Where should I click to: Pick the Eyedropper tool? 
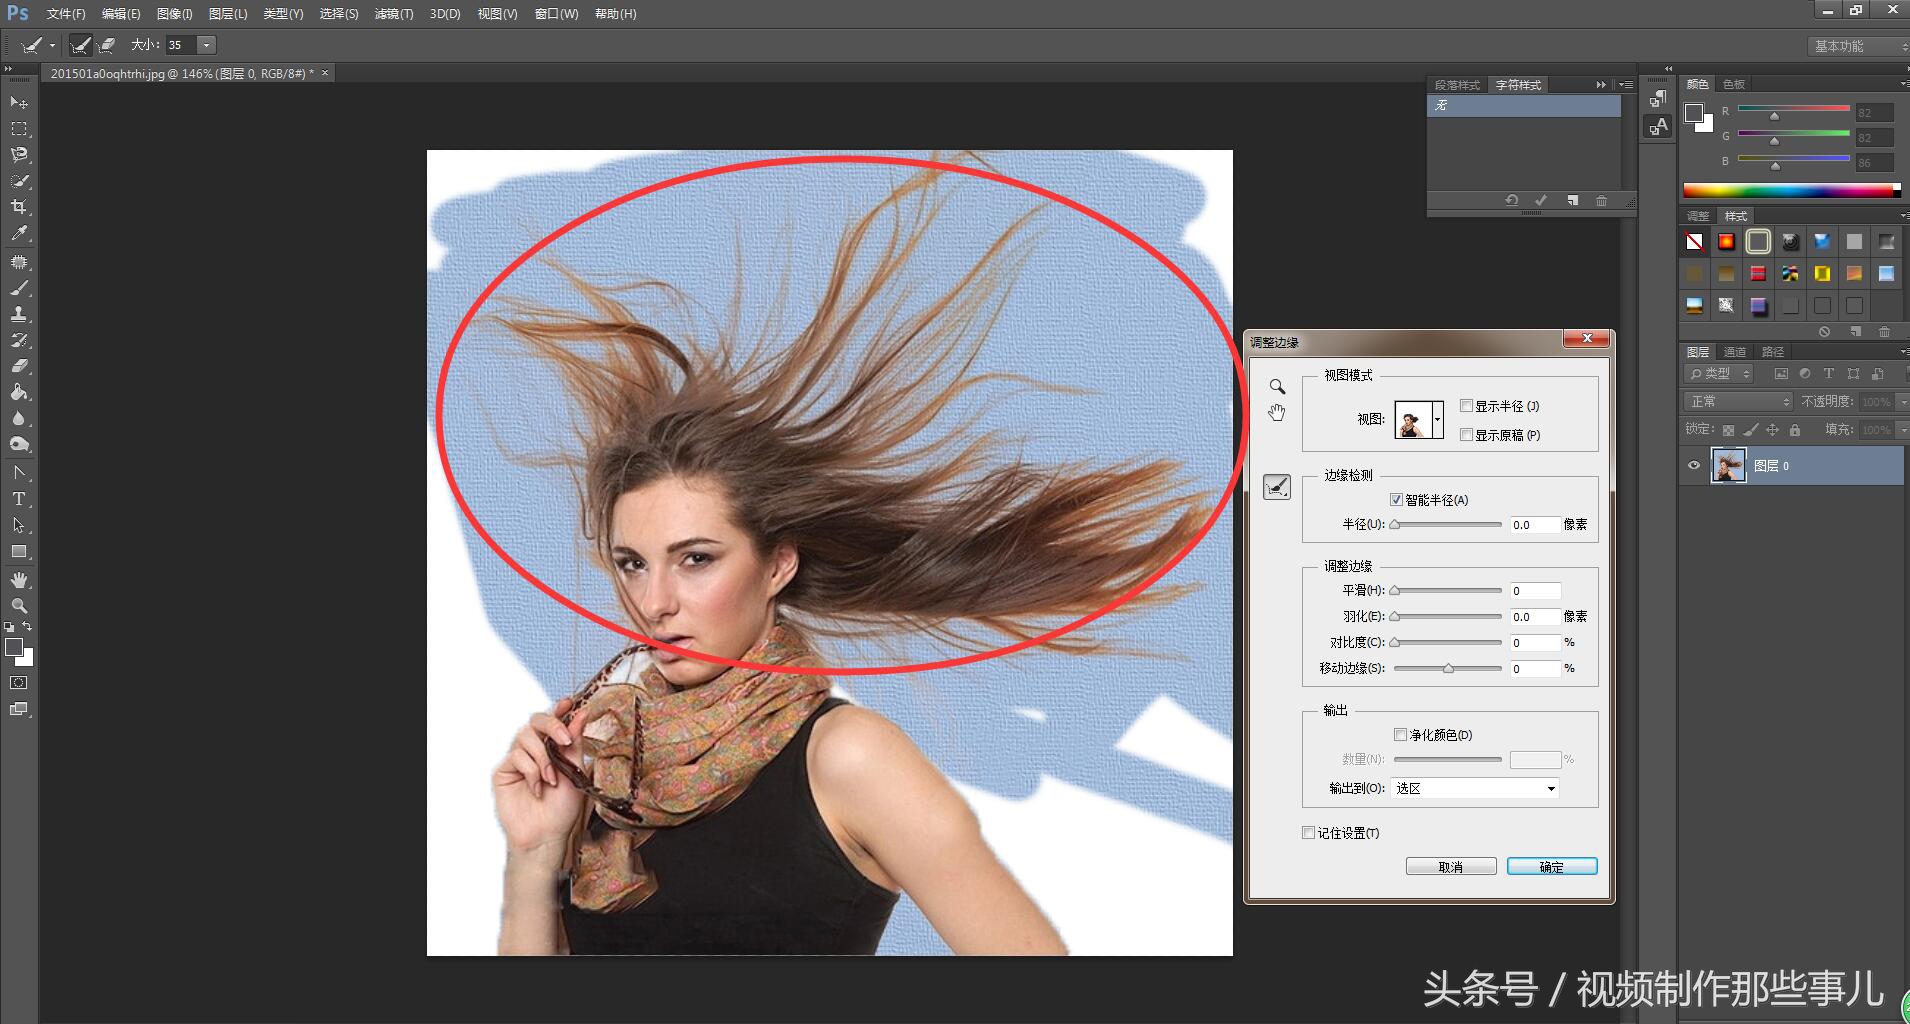[19, 234]
